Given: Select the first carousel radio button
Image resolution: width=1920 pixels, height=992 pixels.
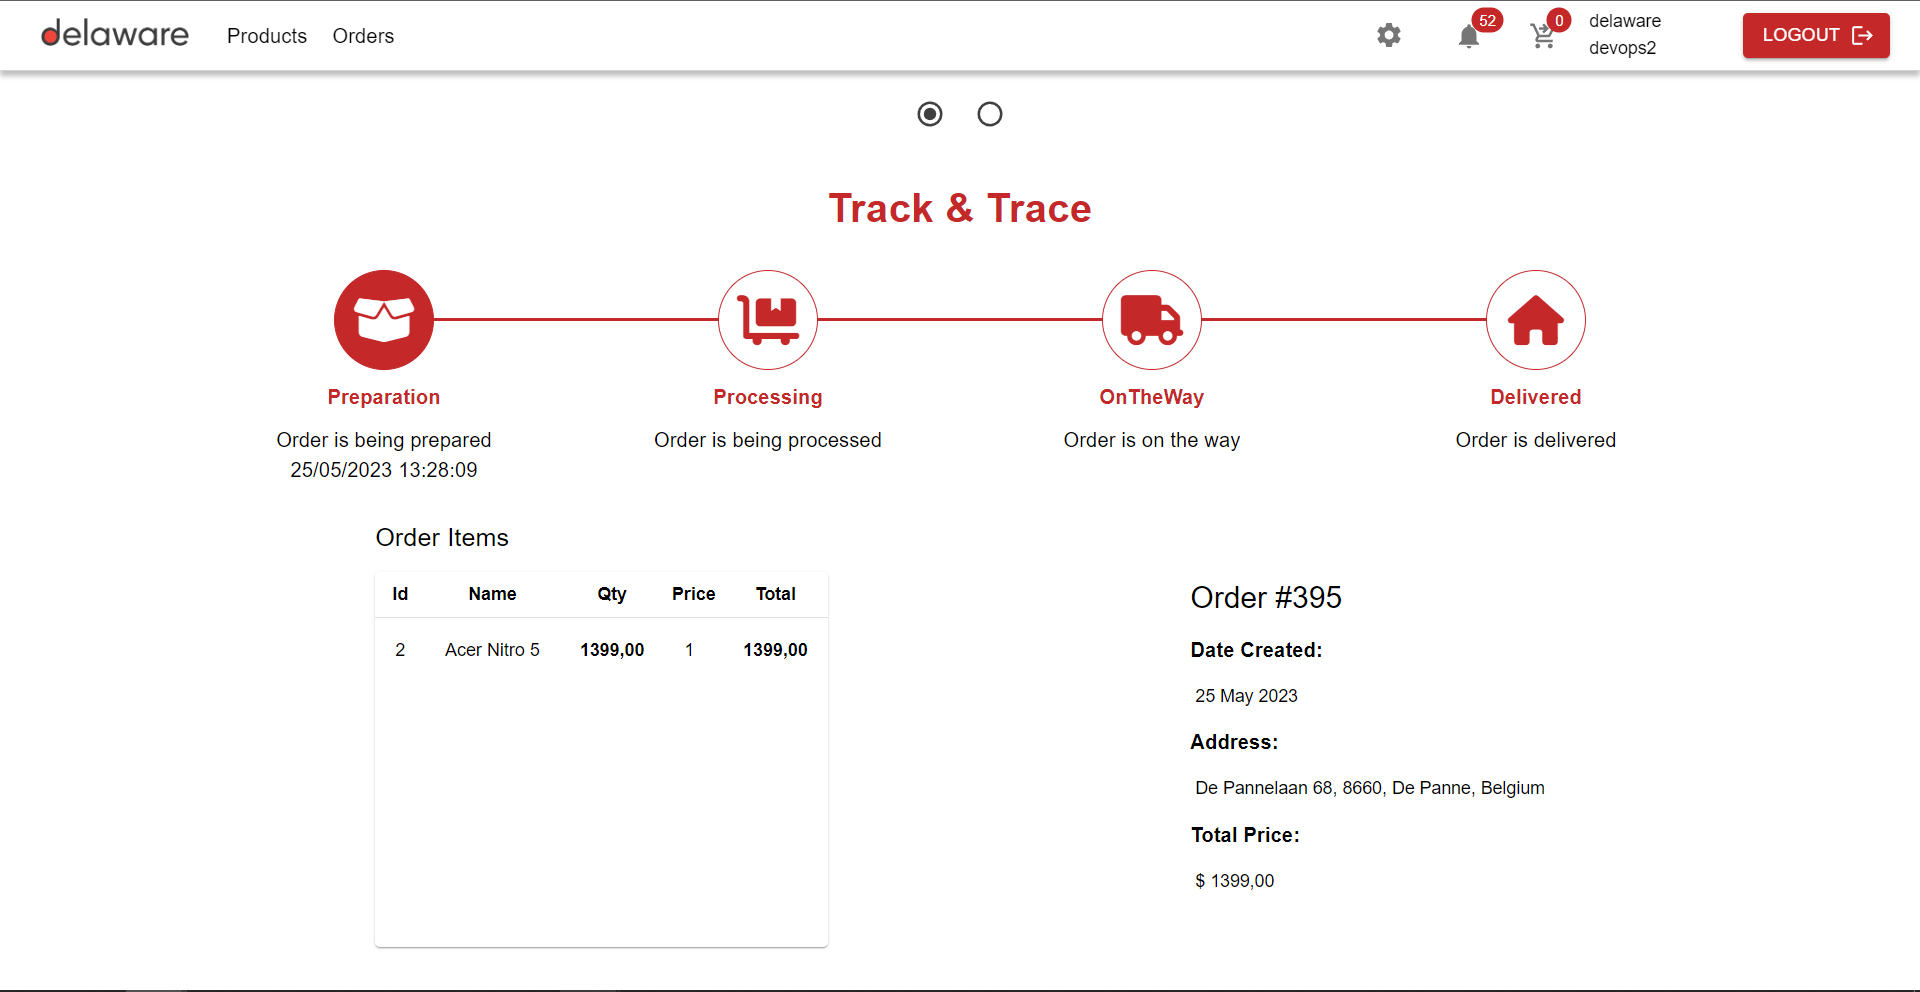Looking at the screenshot, I should pos(929,113).
